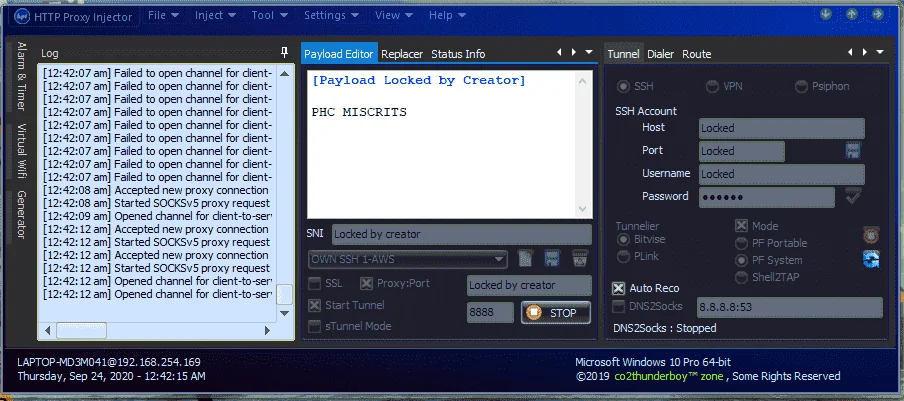Click the Log vertical scrollbar thumb
The height and width of the screenshot is (401, 904).
[284, 294]
